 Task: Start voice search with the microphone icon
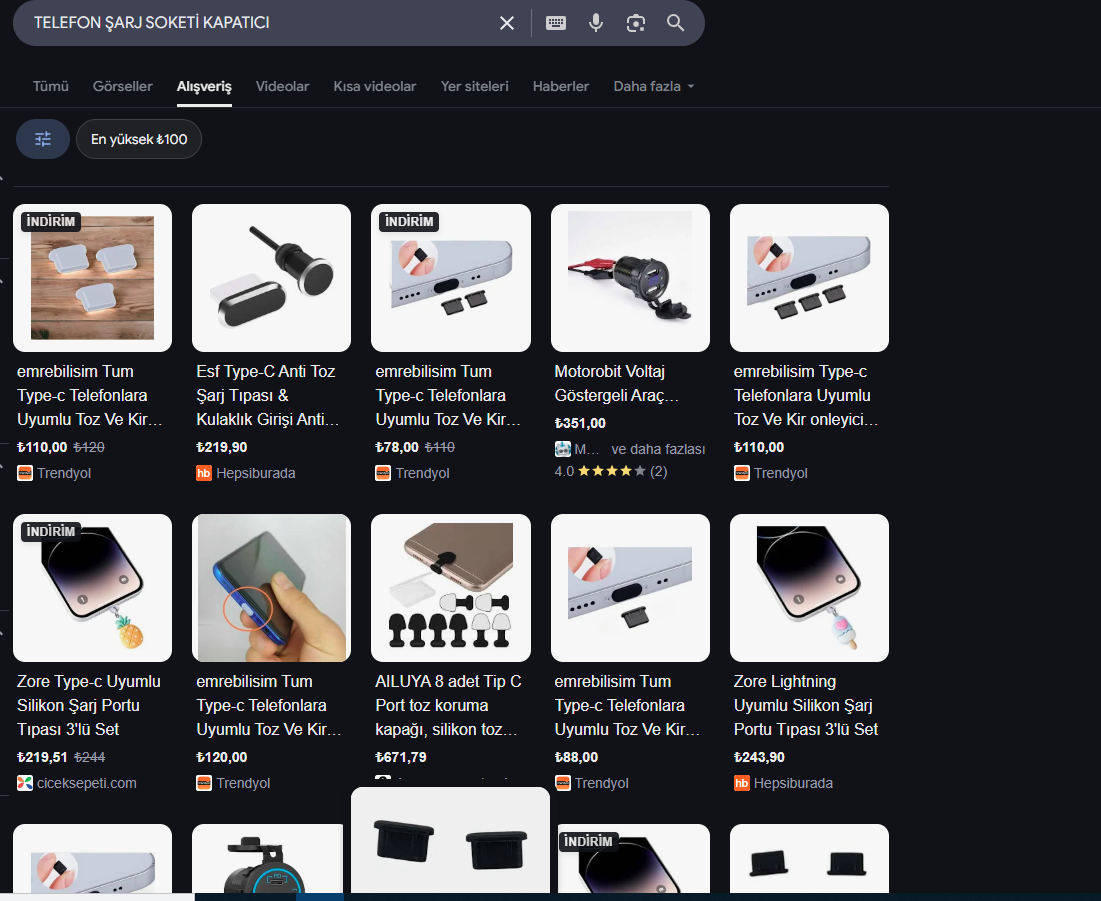point(595,23)
